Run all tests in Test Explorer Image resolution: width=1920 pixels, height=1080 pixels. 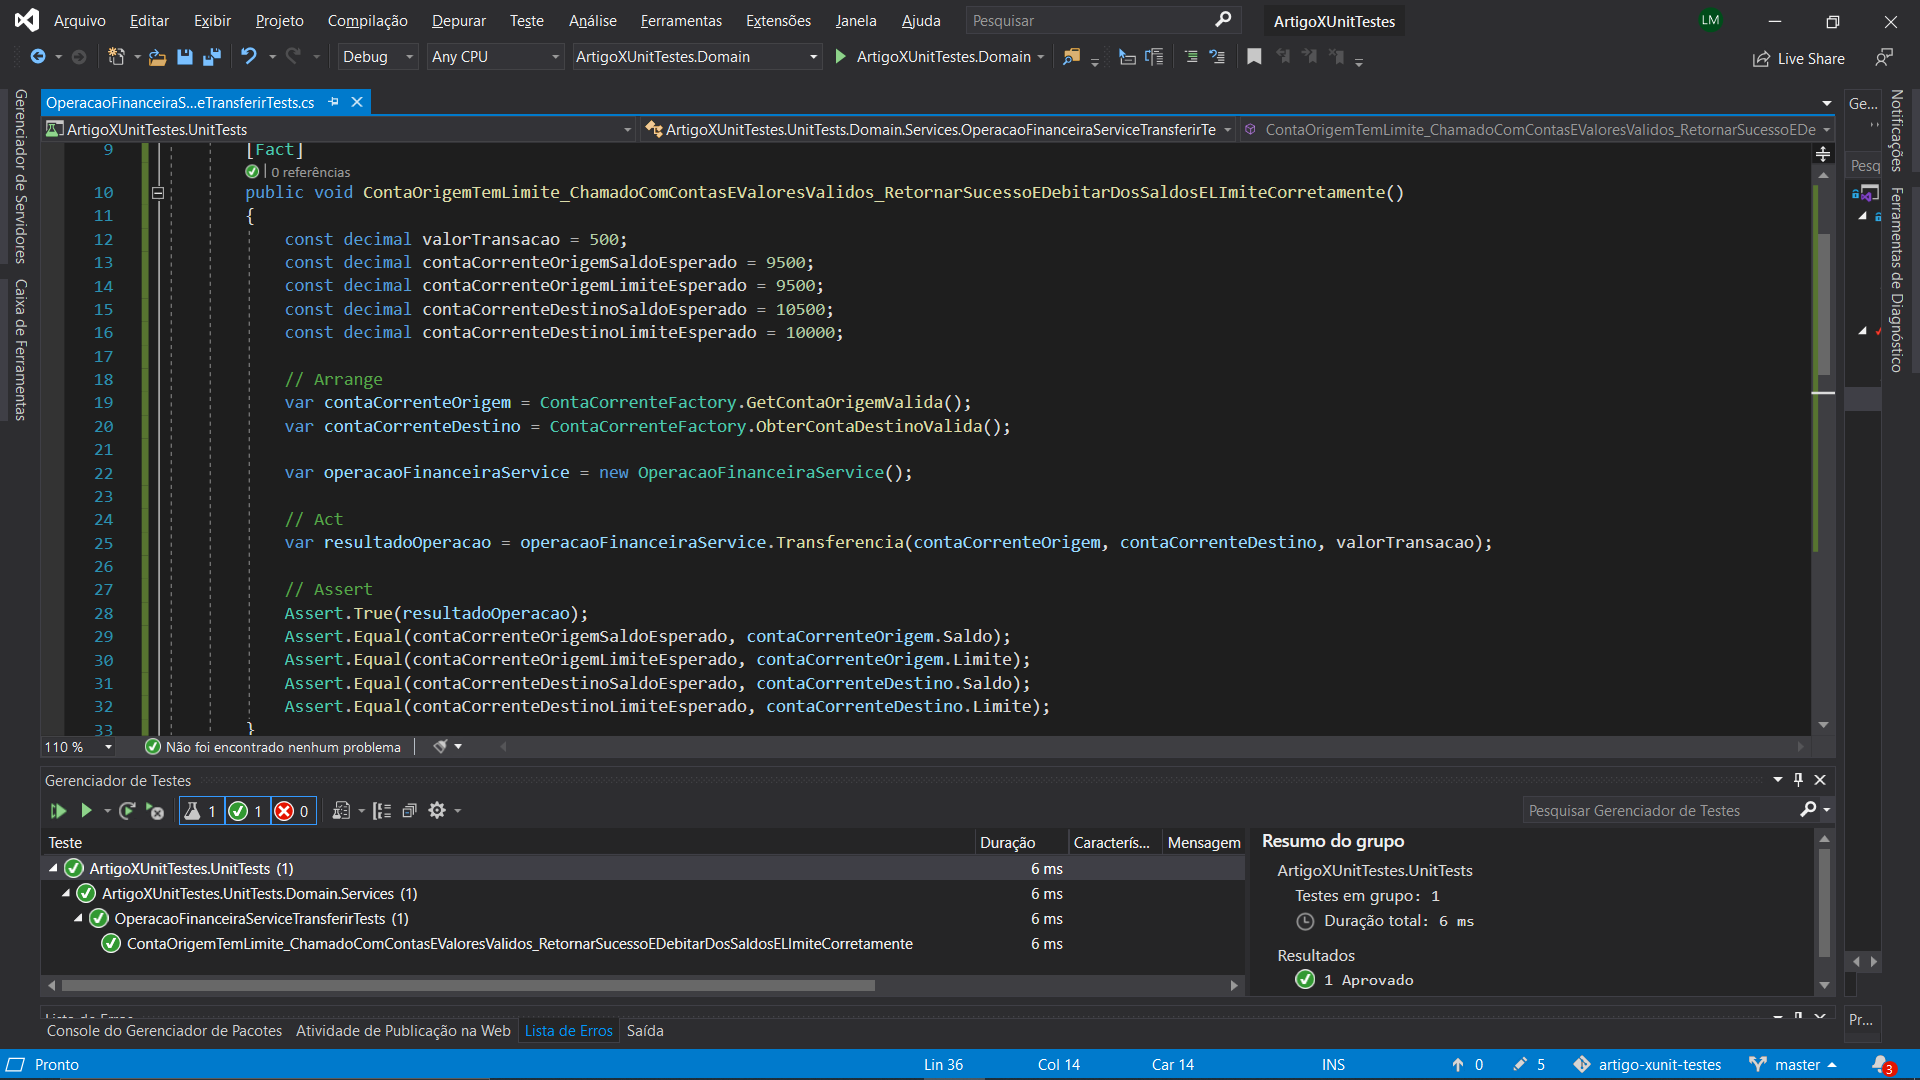(58, 811)
